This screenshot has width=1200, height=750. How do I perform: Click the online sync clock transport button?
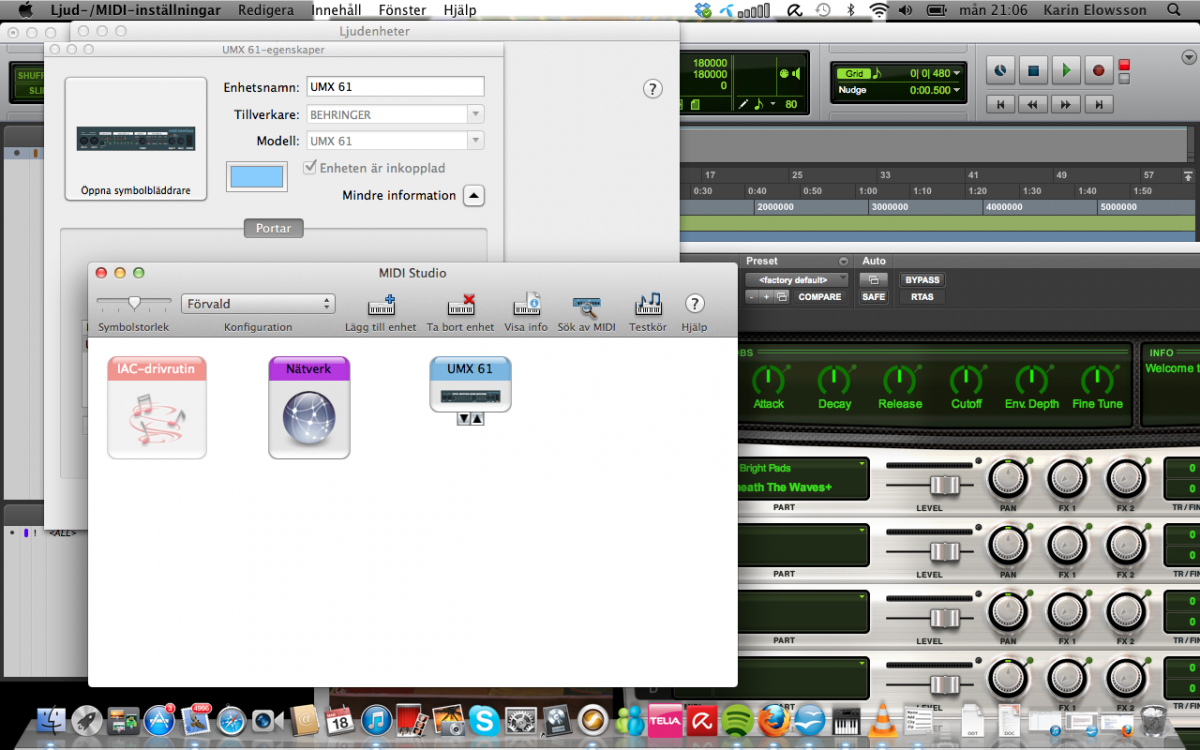(1001, 70)
